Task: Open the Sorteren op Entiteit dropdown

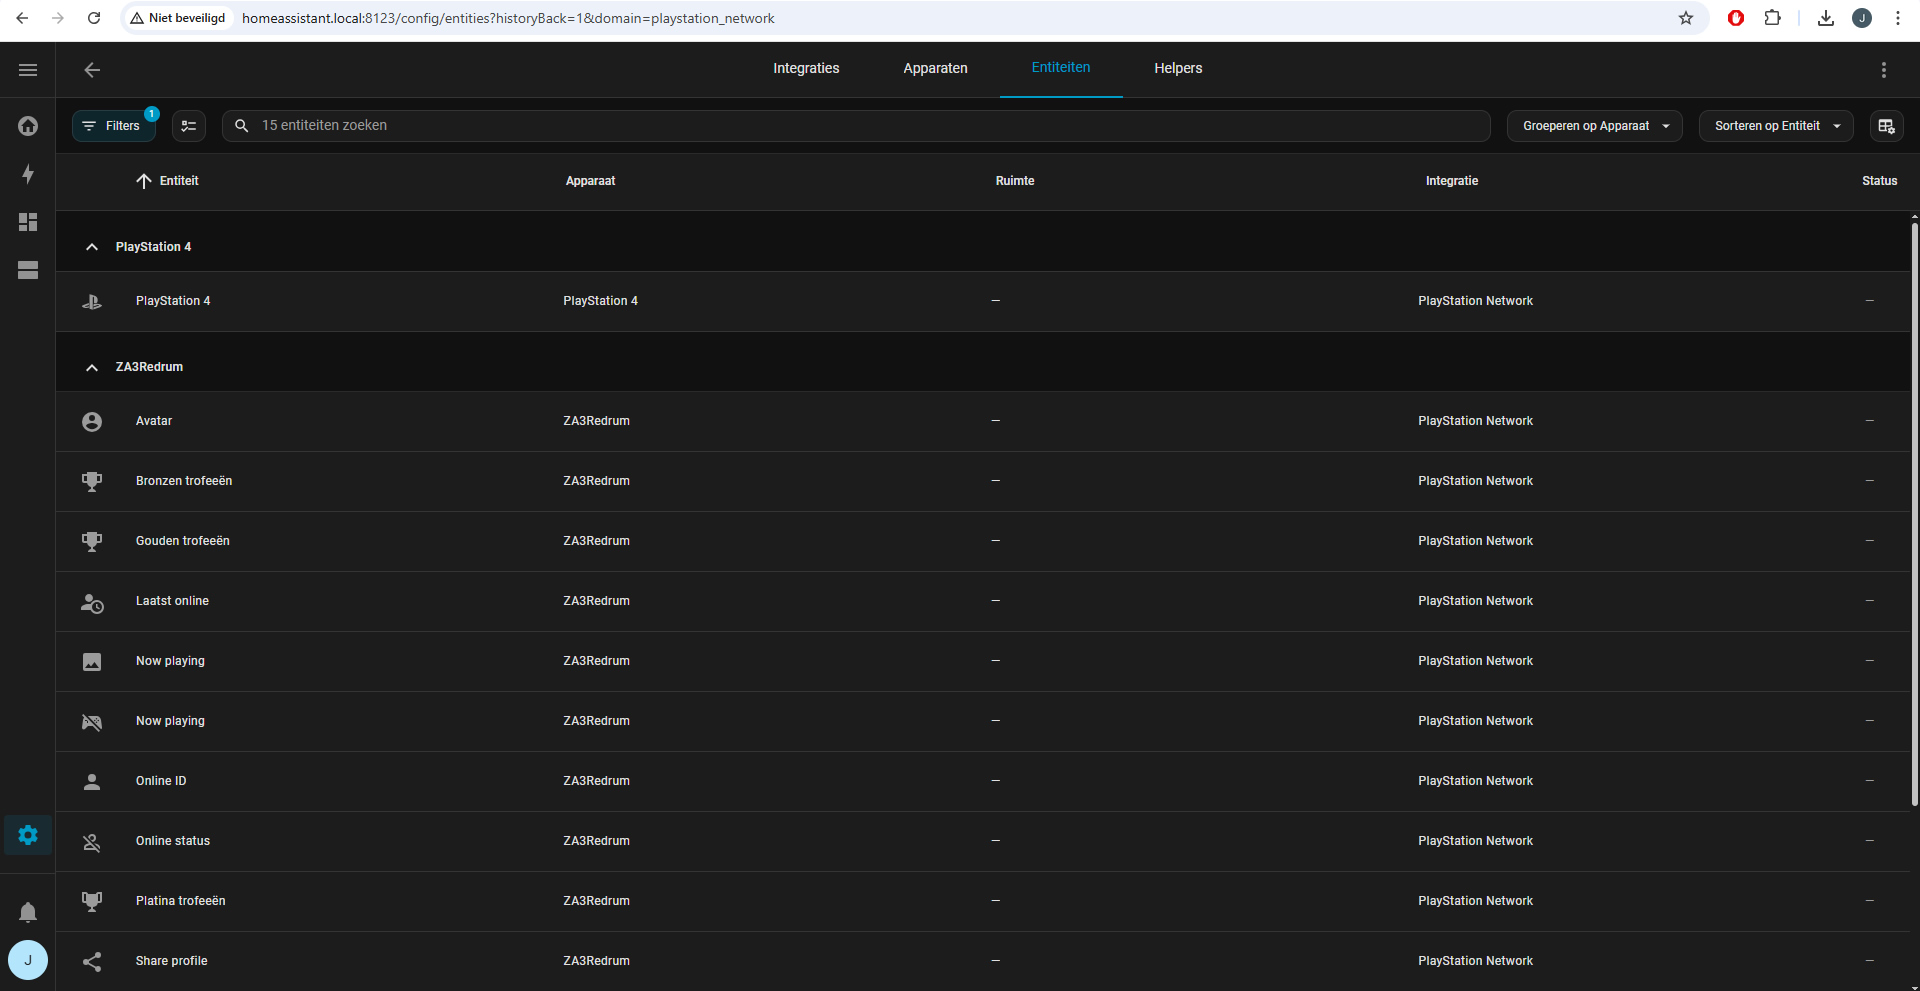Action: (1776, 126)
